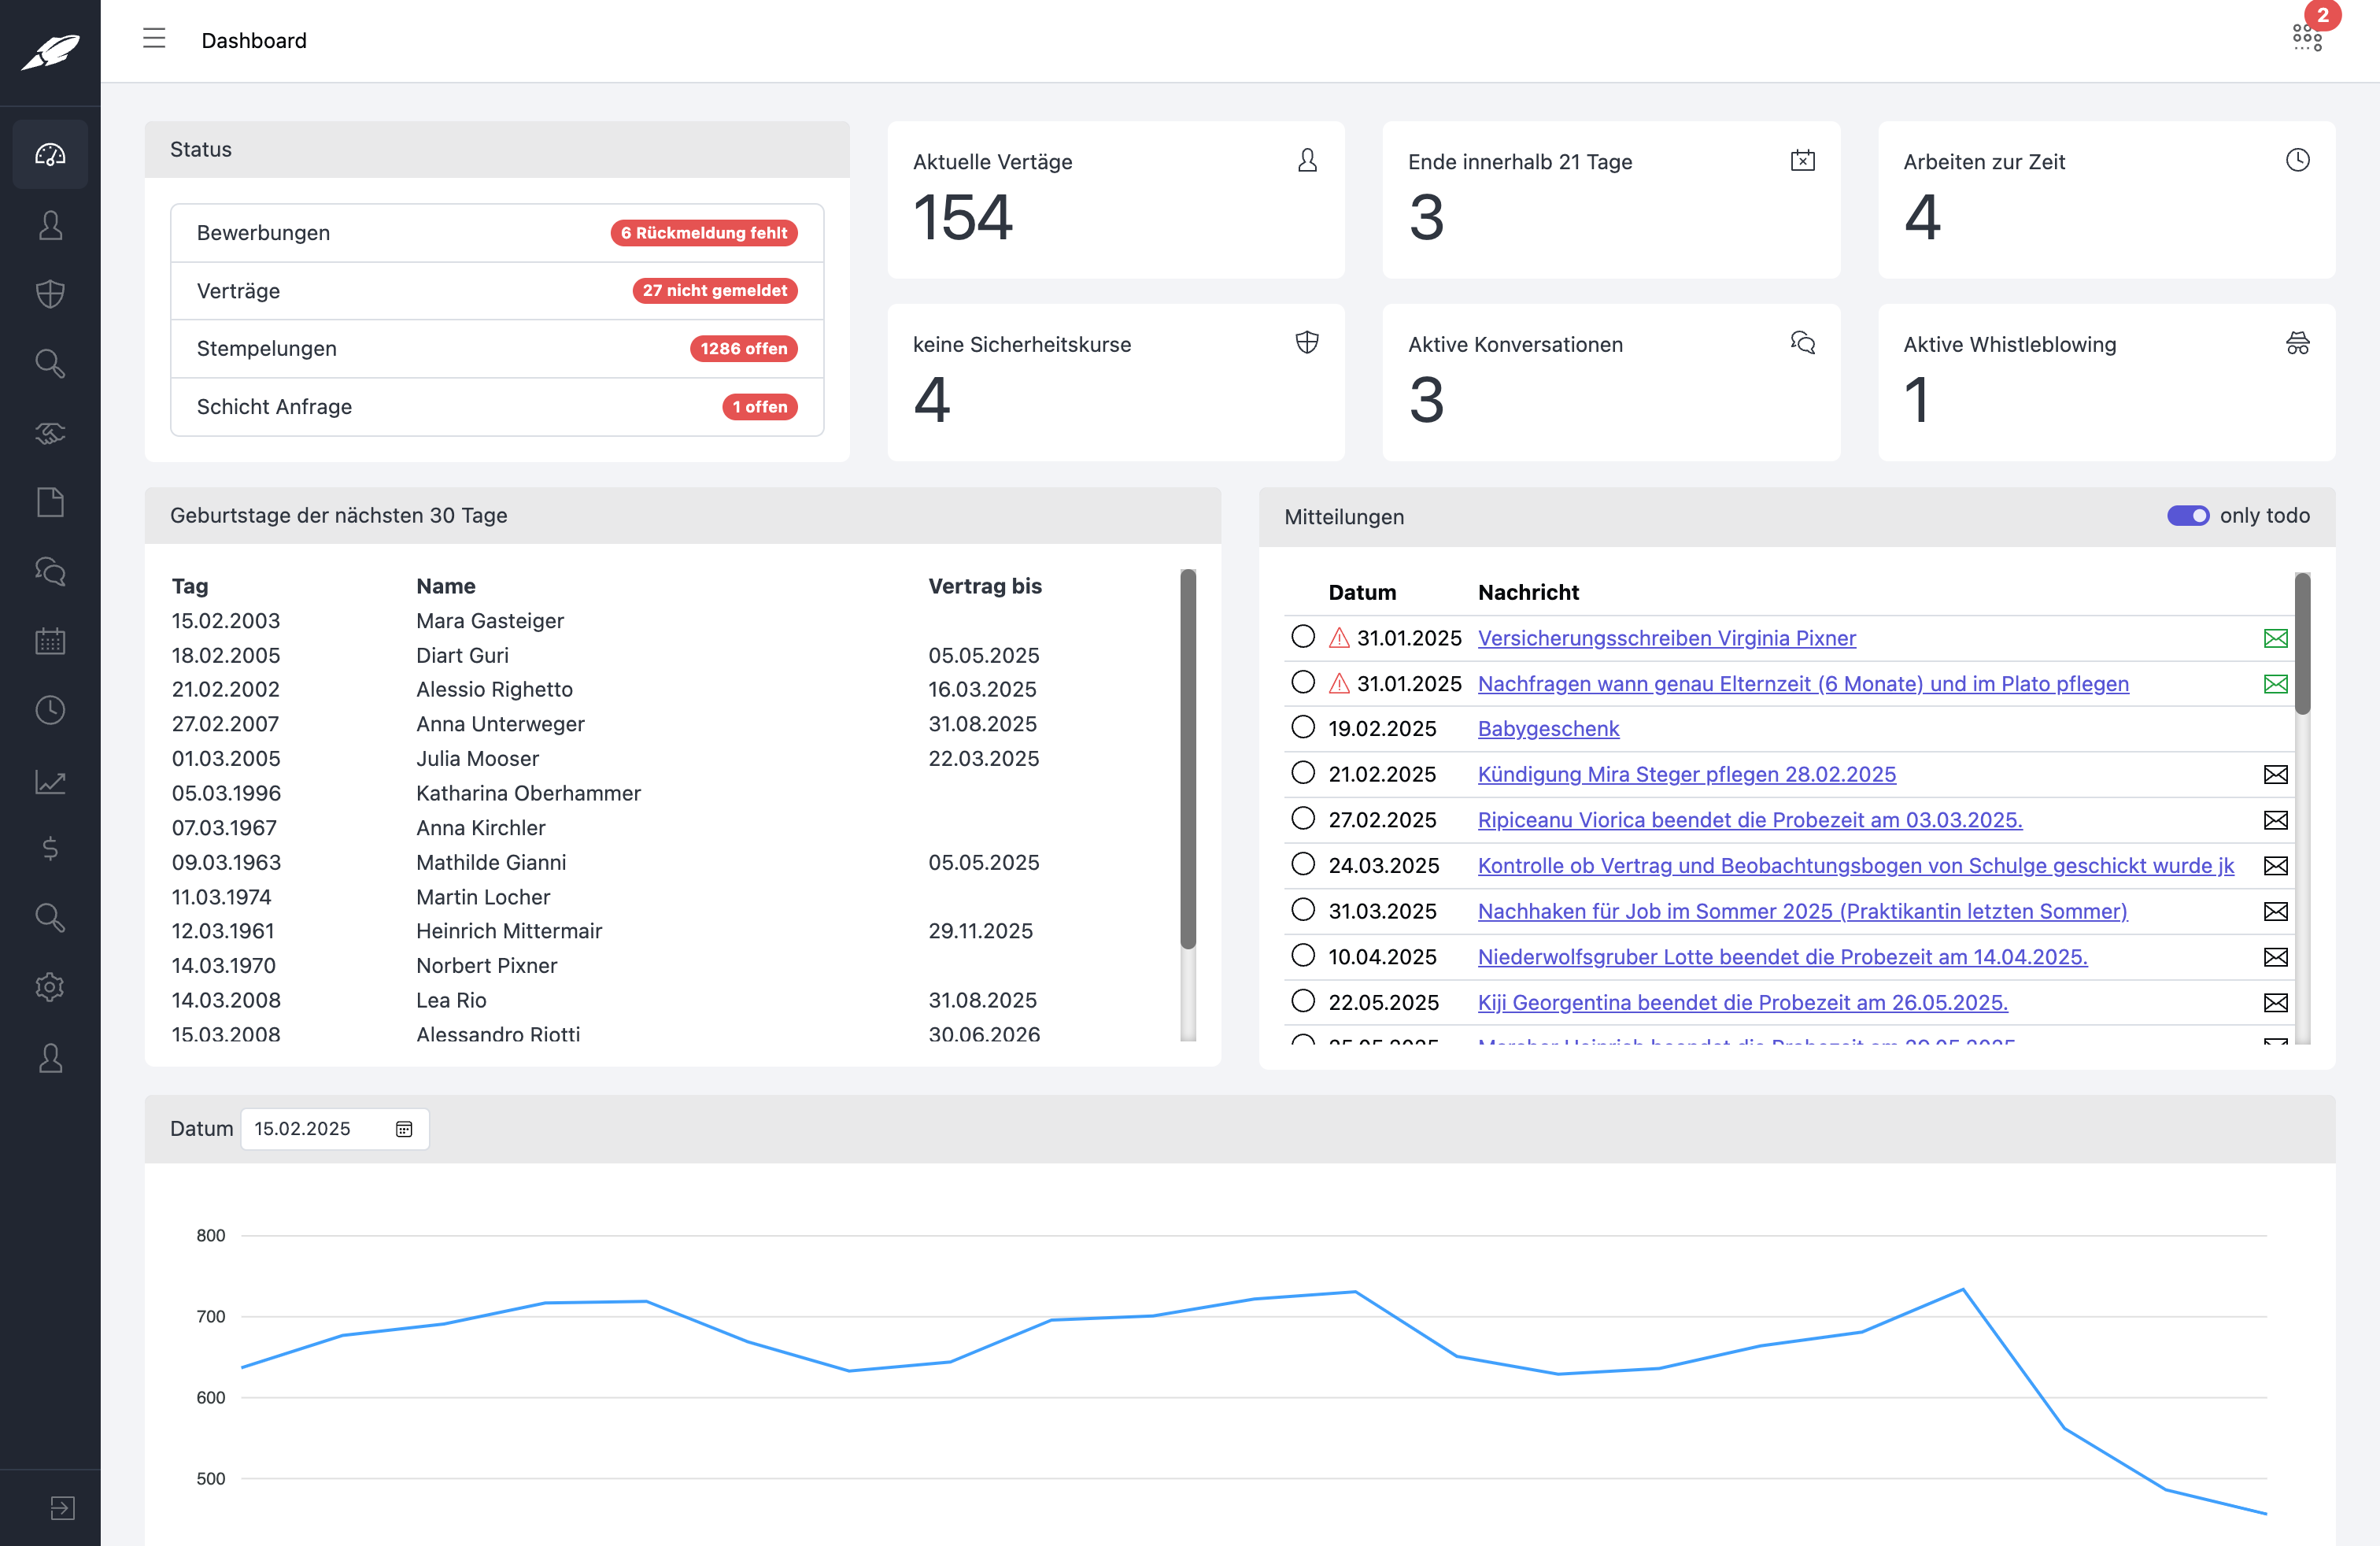Open the app grid with notification badge 2
Image resolution: width=2380 pixels, height=1546 pixels.
coord(2306,36)
